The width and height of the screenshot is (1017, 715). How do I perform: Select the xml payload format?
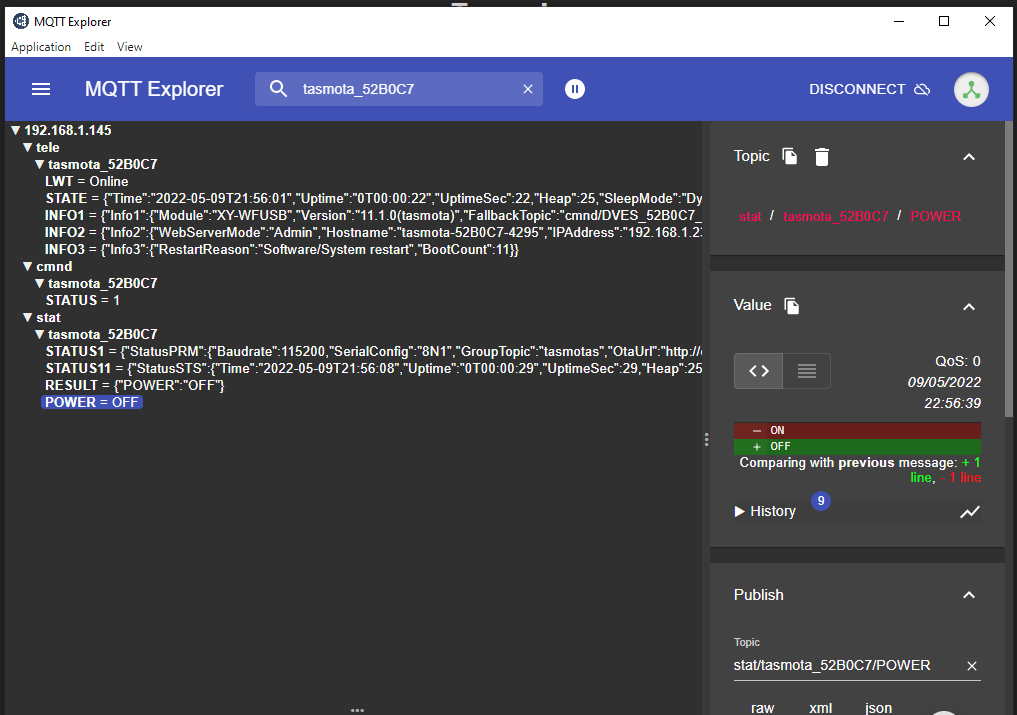[820, 708]
